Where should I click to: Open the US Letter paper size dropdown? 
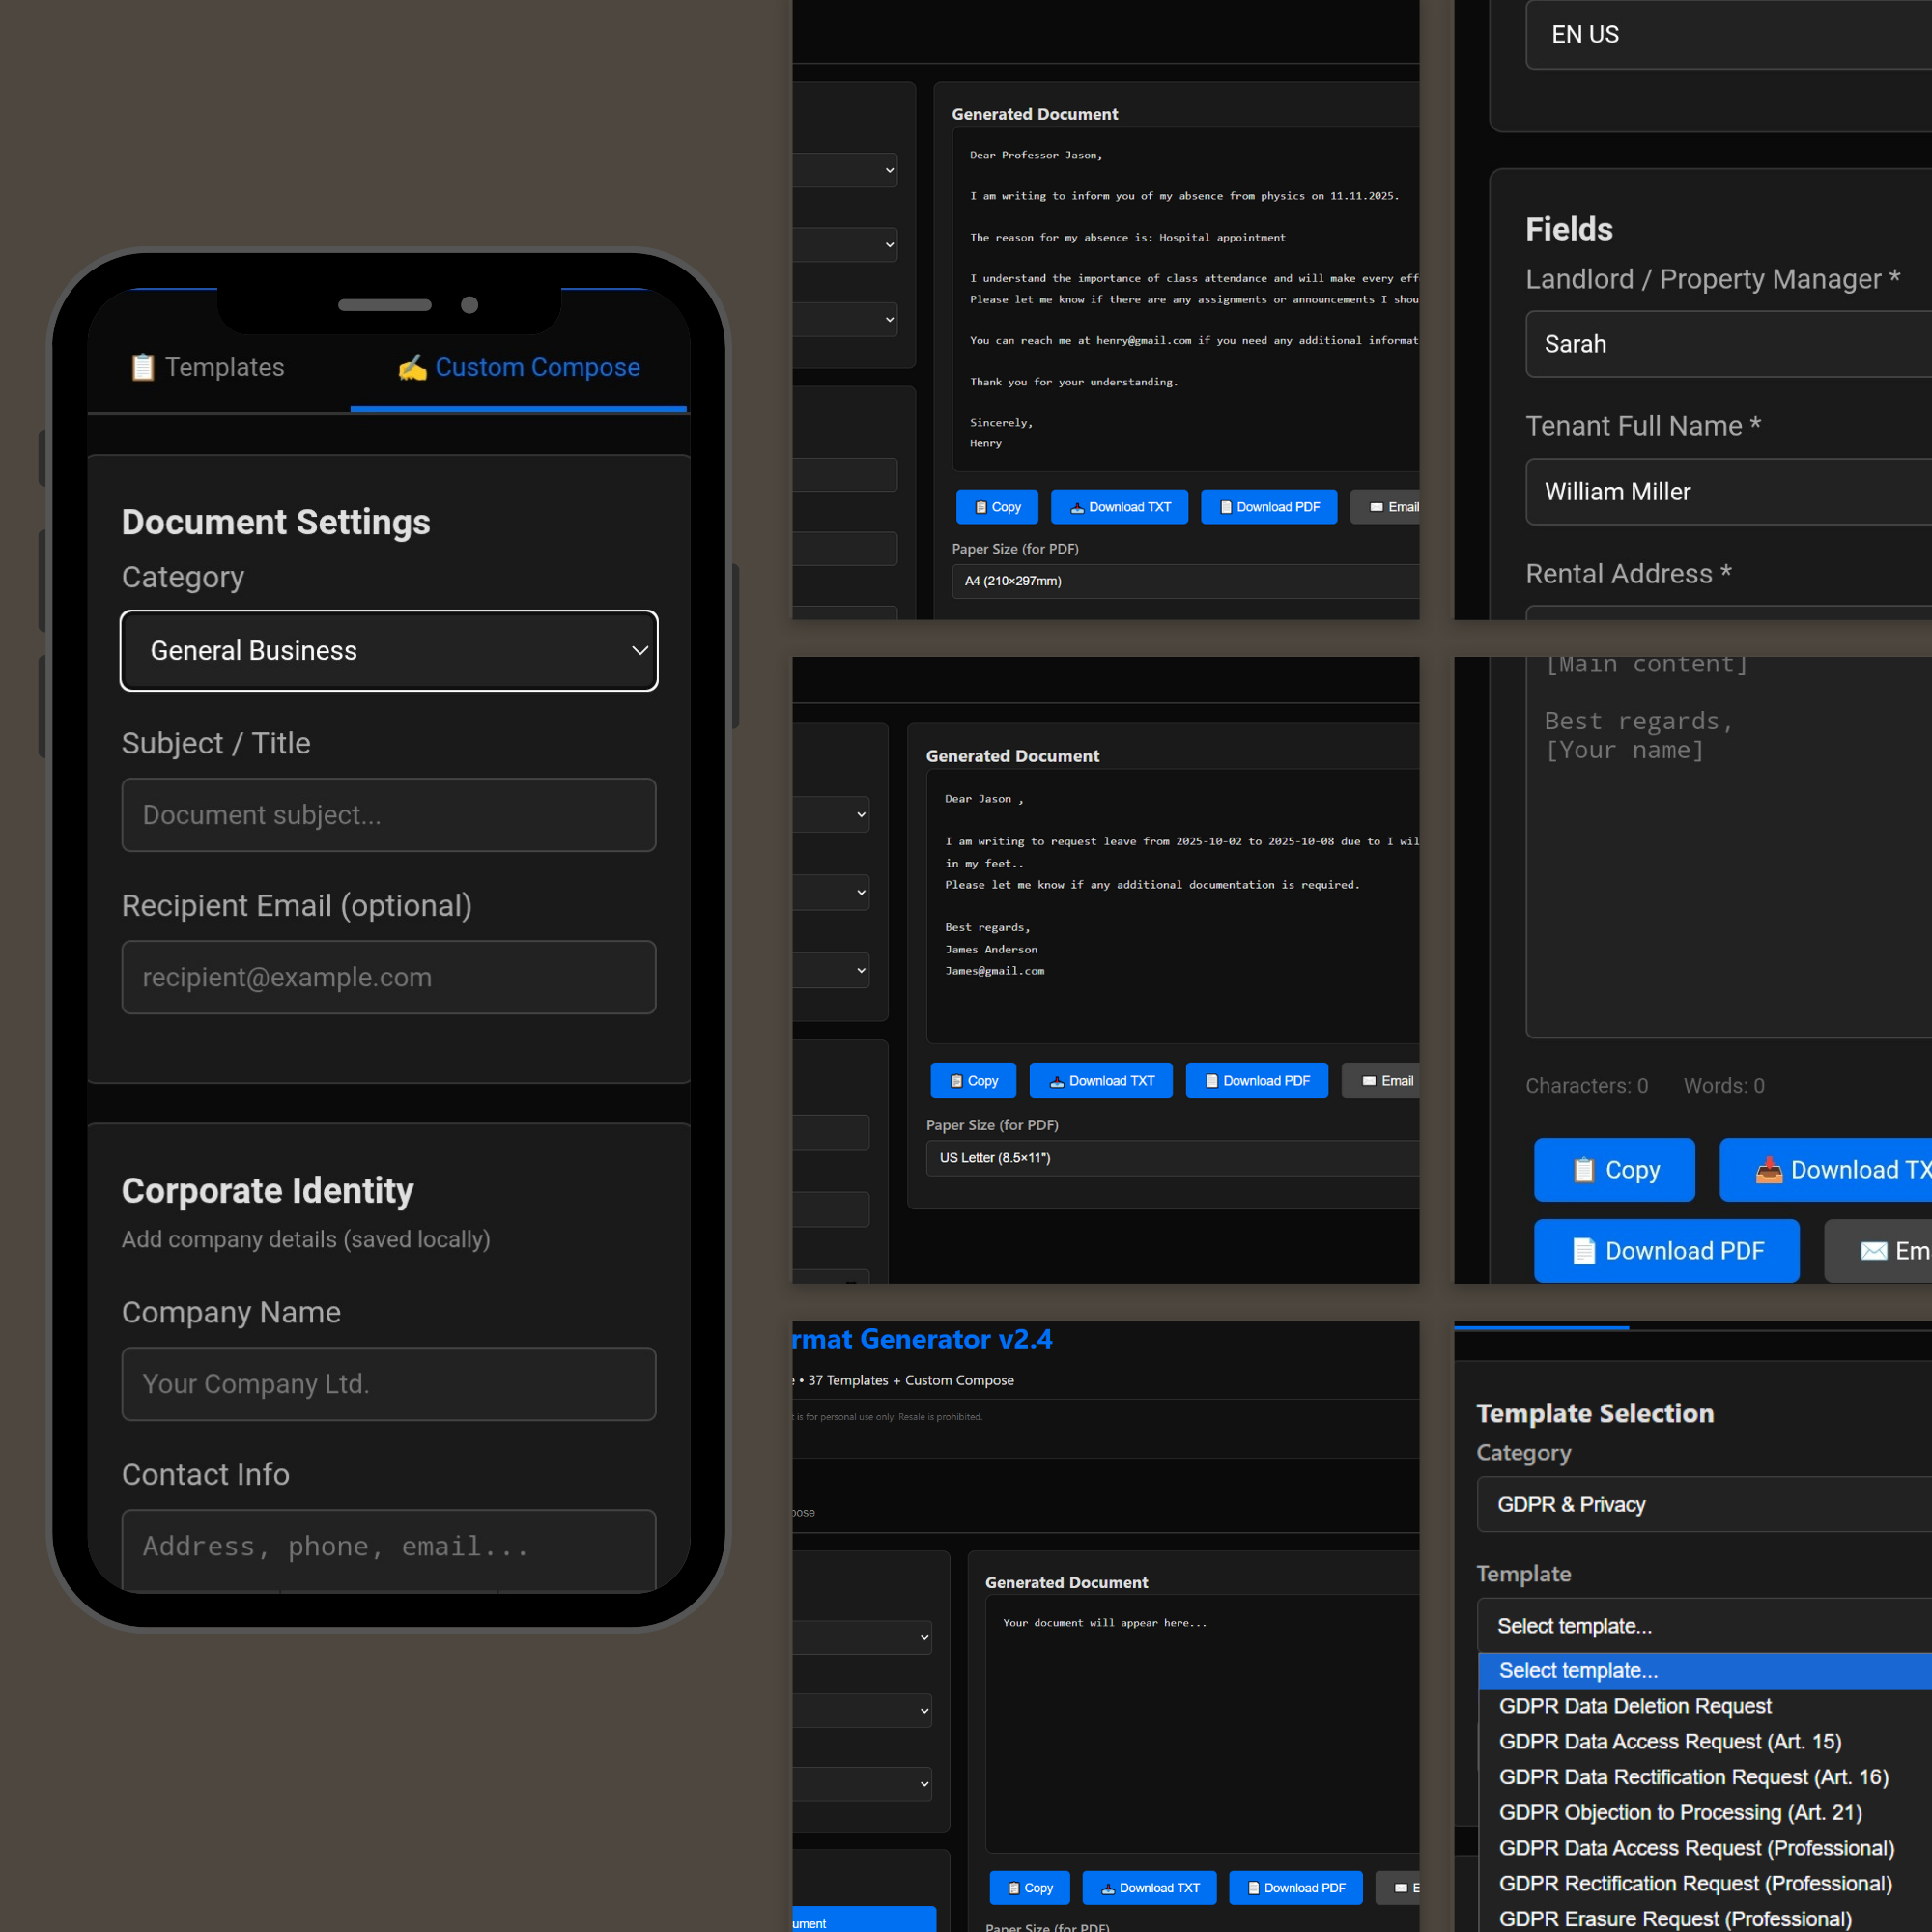point(1172,1158)
